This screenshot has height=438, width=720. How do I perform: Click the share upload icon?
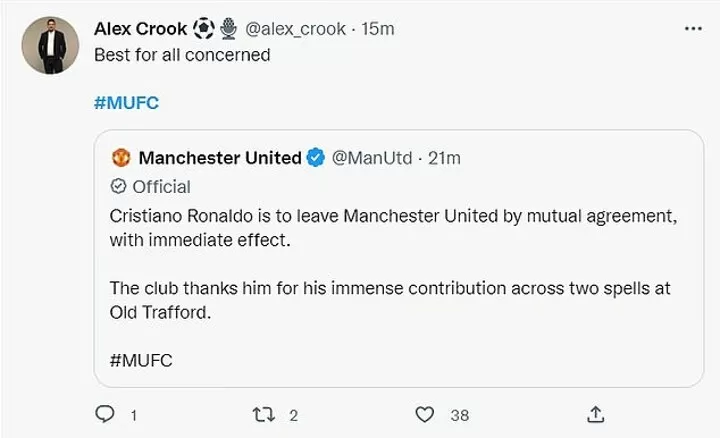tap(594, 414)
